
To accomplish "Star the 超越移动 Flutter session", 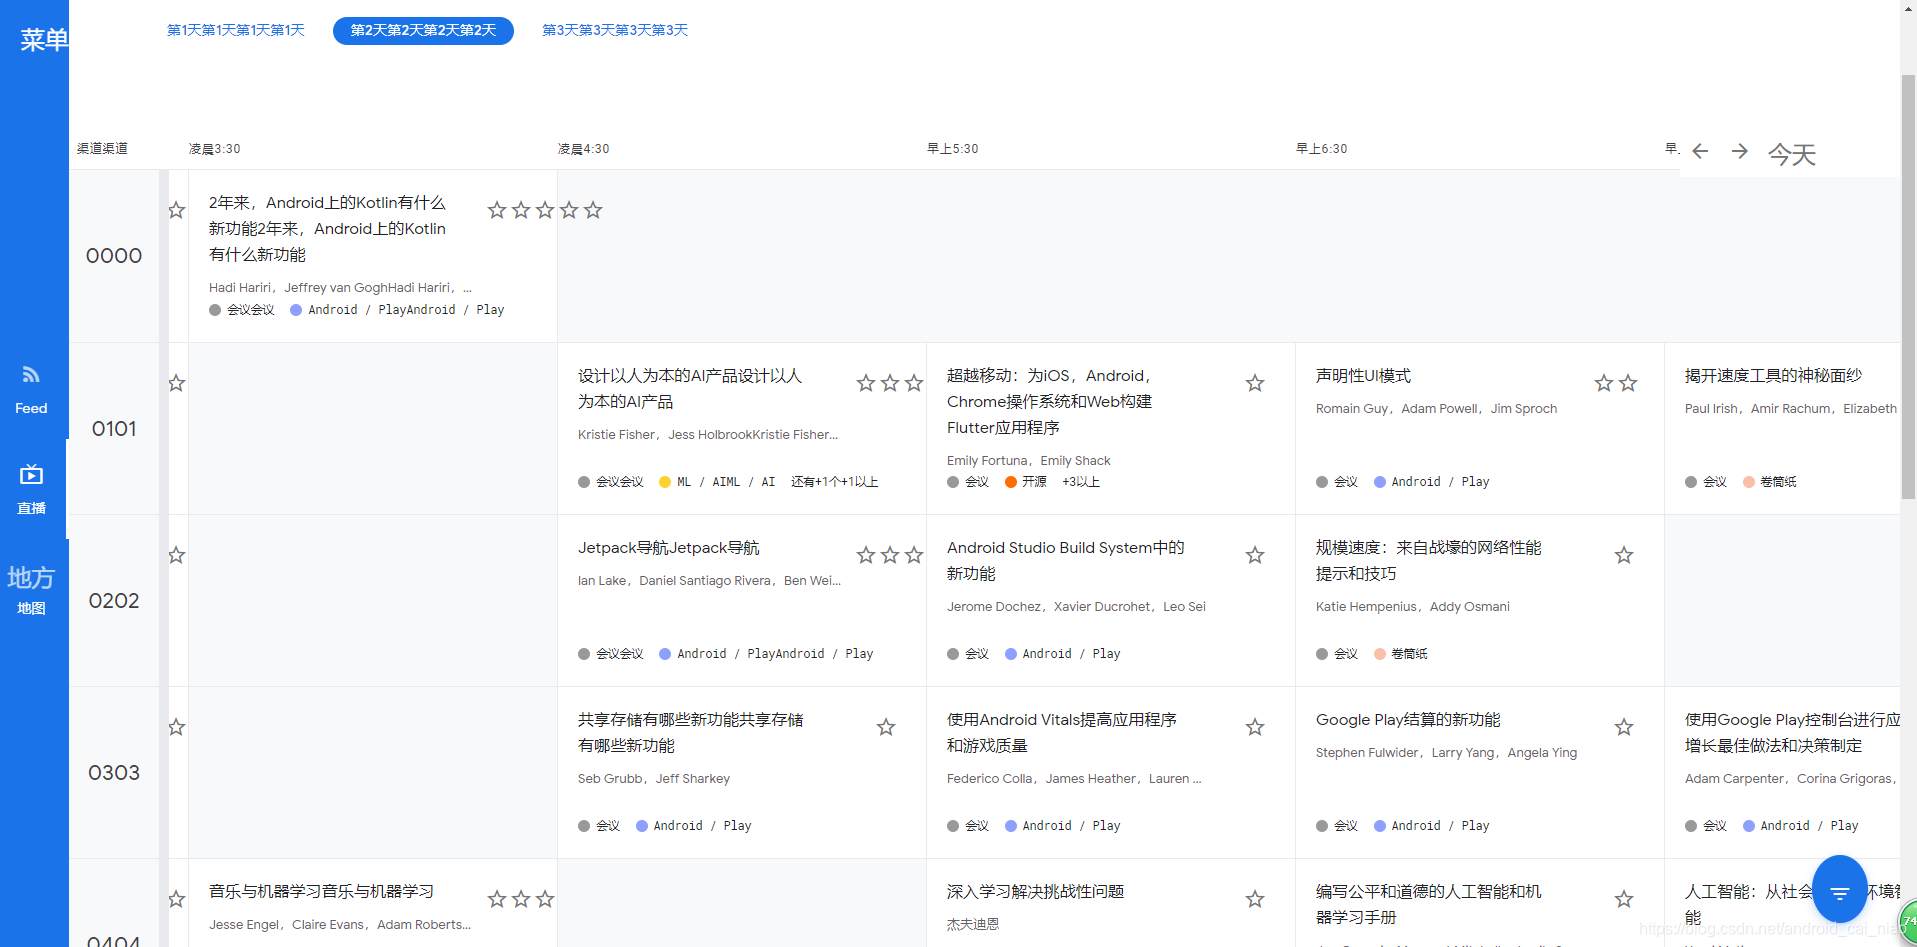I will [x=1255, y=383].
